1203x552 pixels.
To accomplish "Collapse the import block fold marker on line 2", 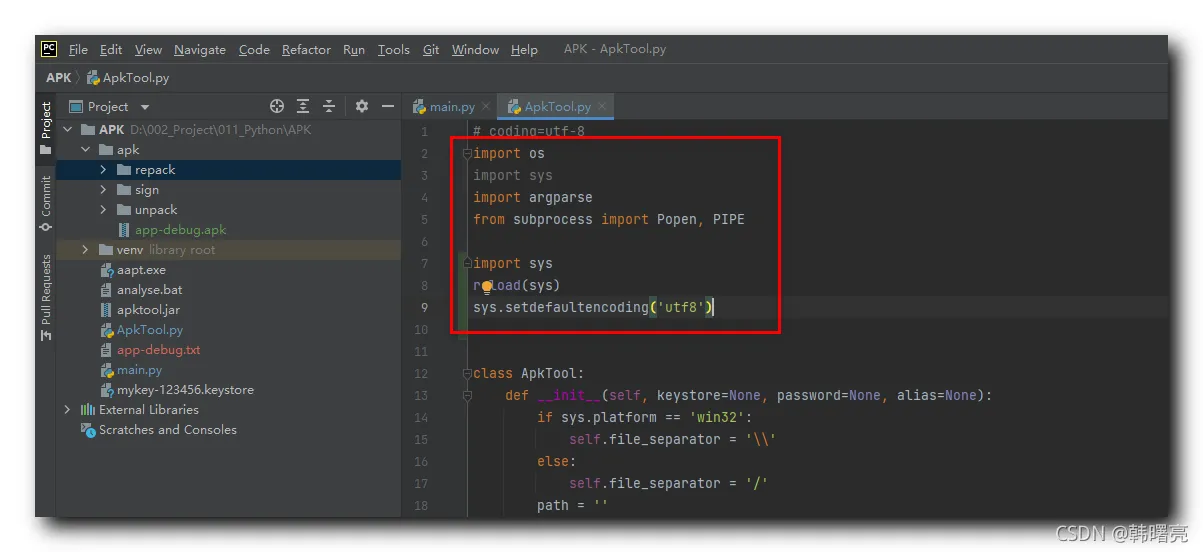I will coord(467,154).
